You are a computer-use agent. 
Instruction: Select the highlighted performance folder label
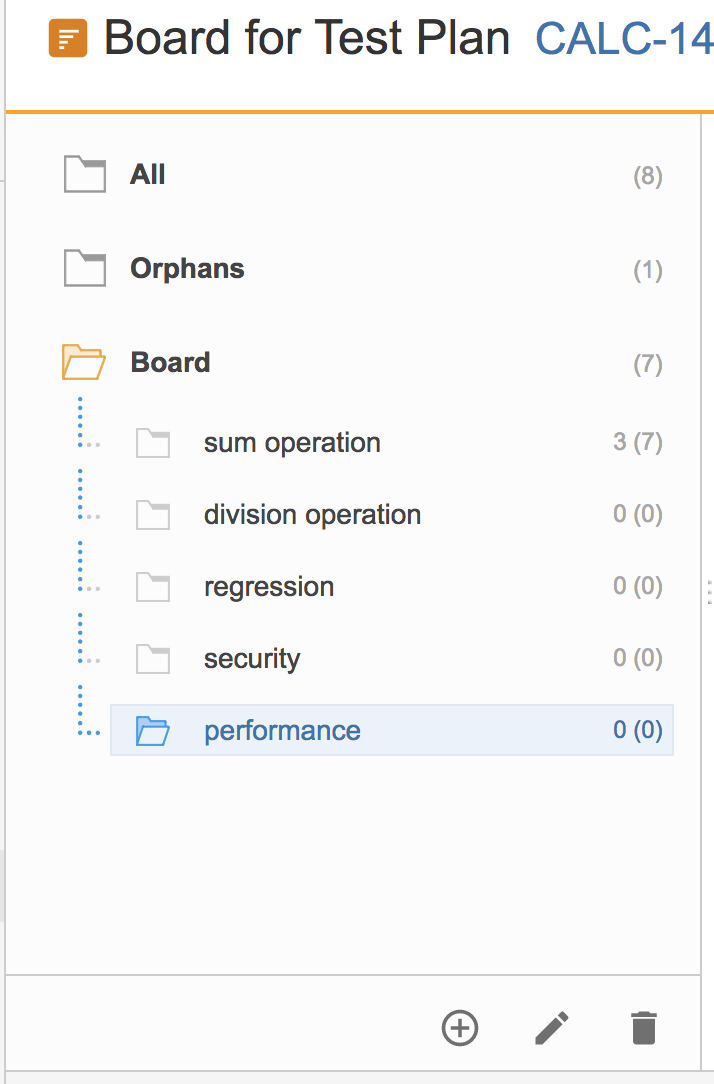[282, 731]
